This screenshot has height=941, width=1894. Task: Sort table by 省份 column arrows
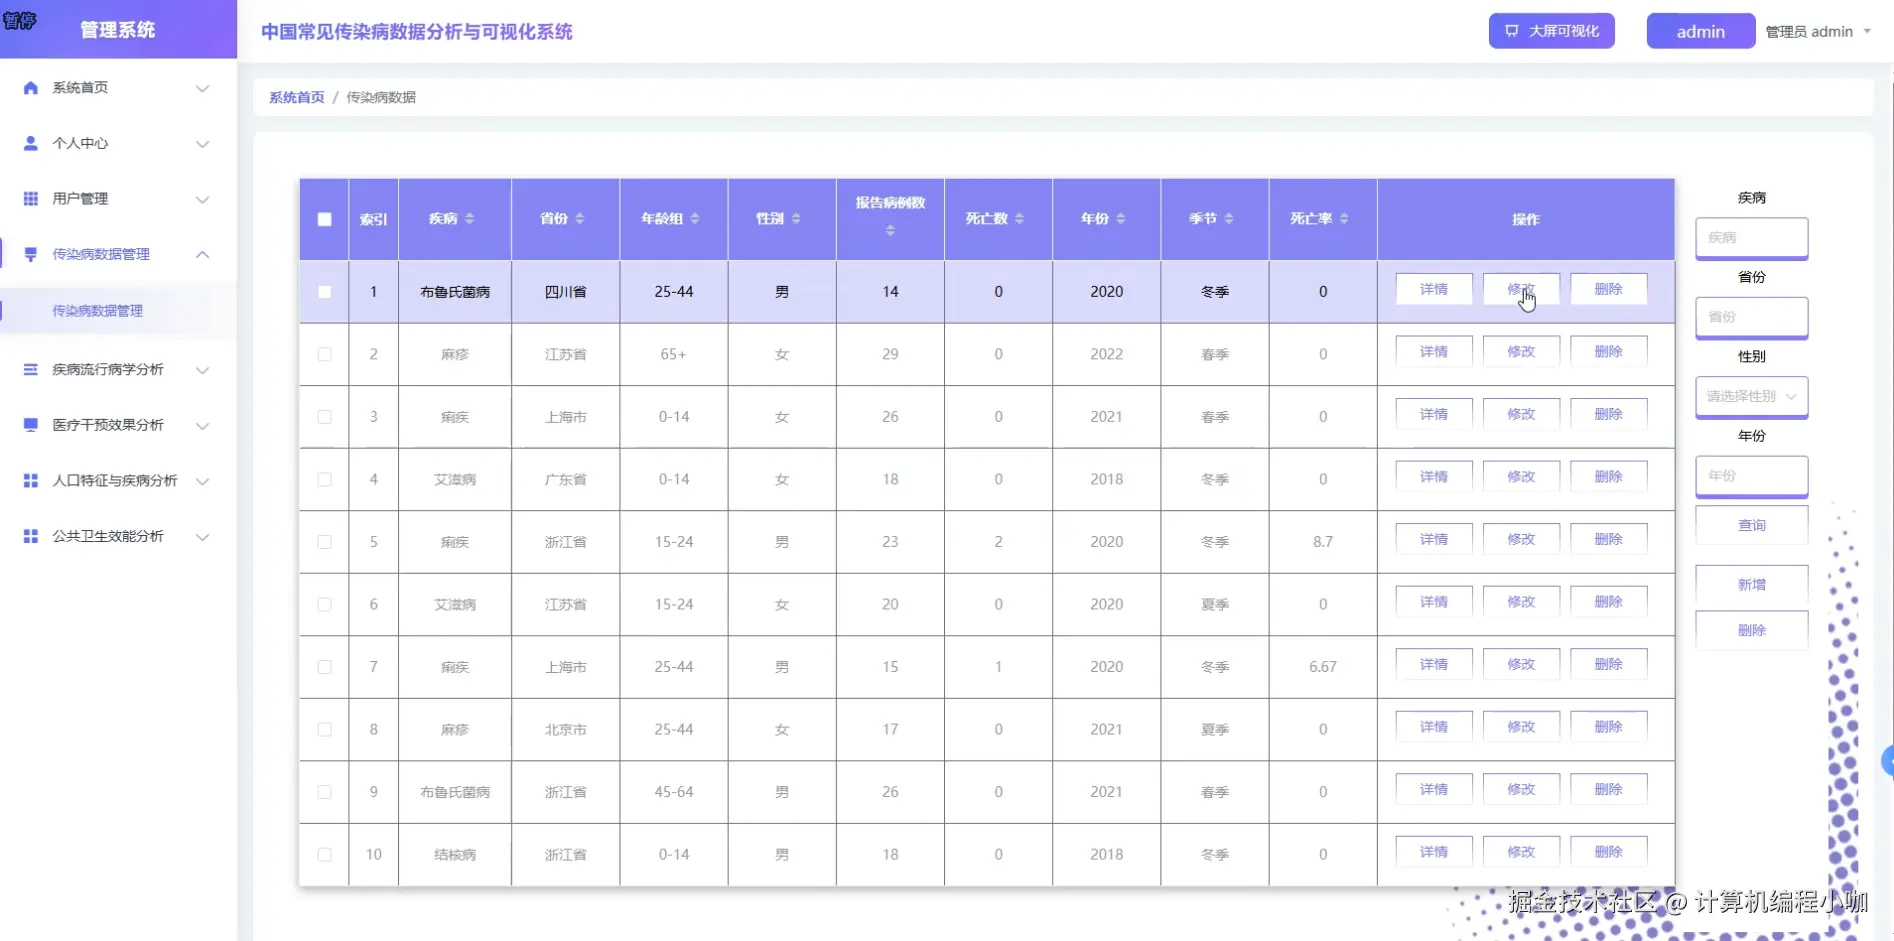580,219
